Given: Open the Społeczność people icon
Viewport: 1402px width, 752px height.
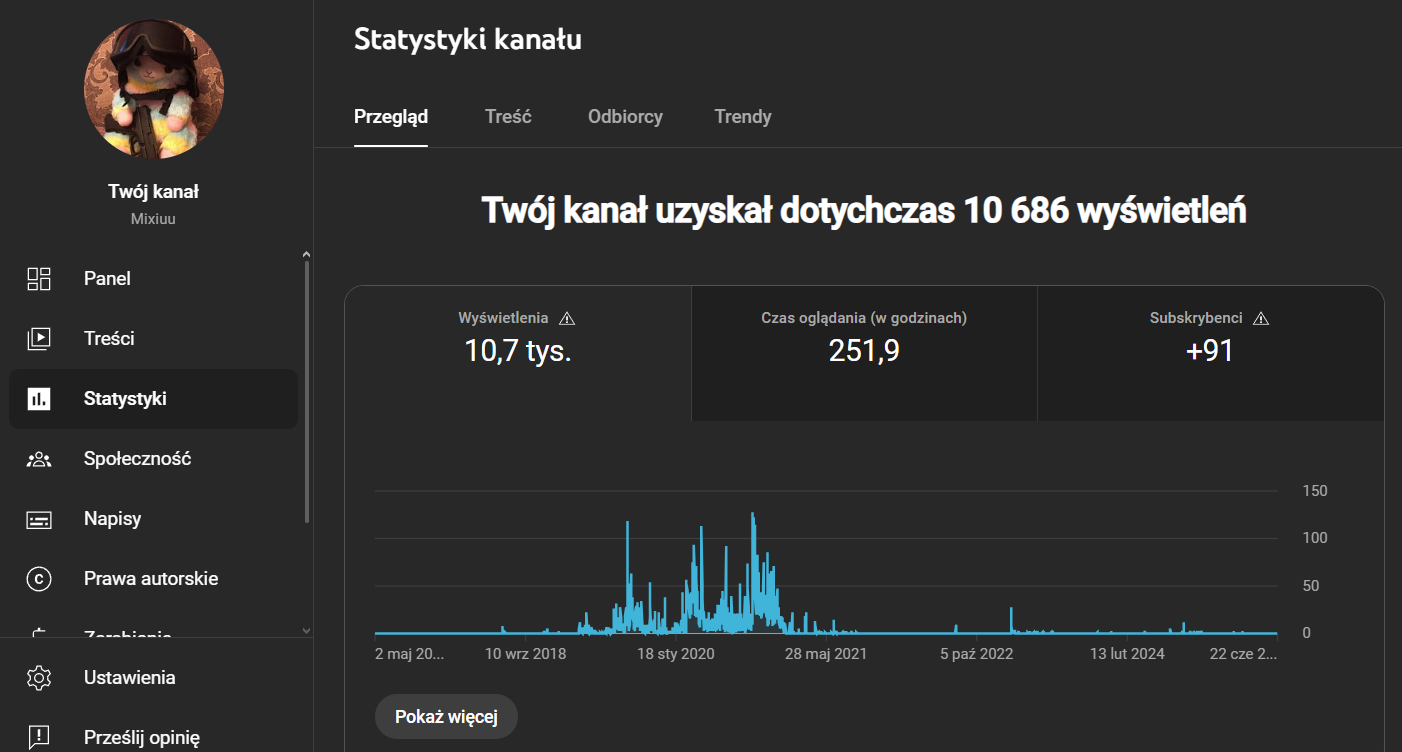Looking at the screenshot, I should [39, 459].
